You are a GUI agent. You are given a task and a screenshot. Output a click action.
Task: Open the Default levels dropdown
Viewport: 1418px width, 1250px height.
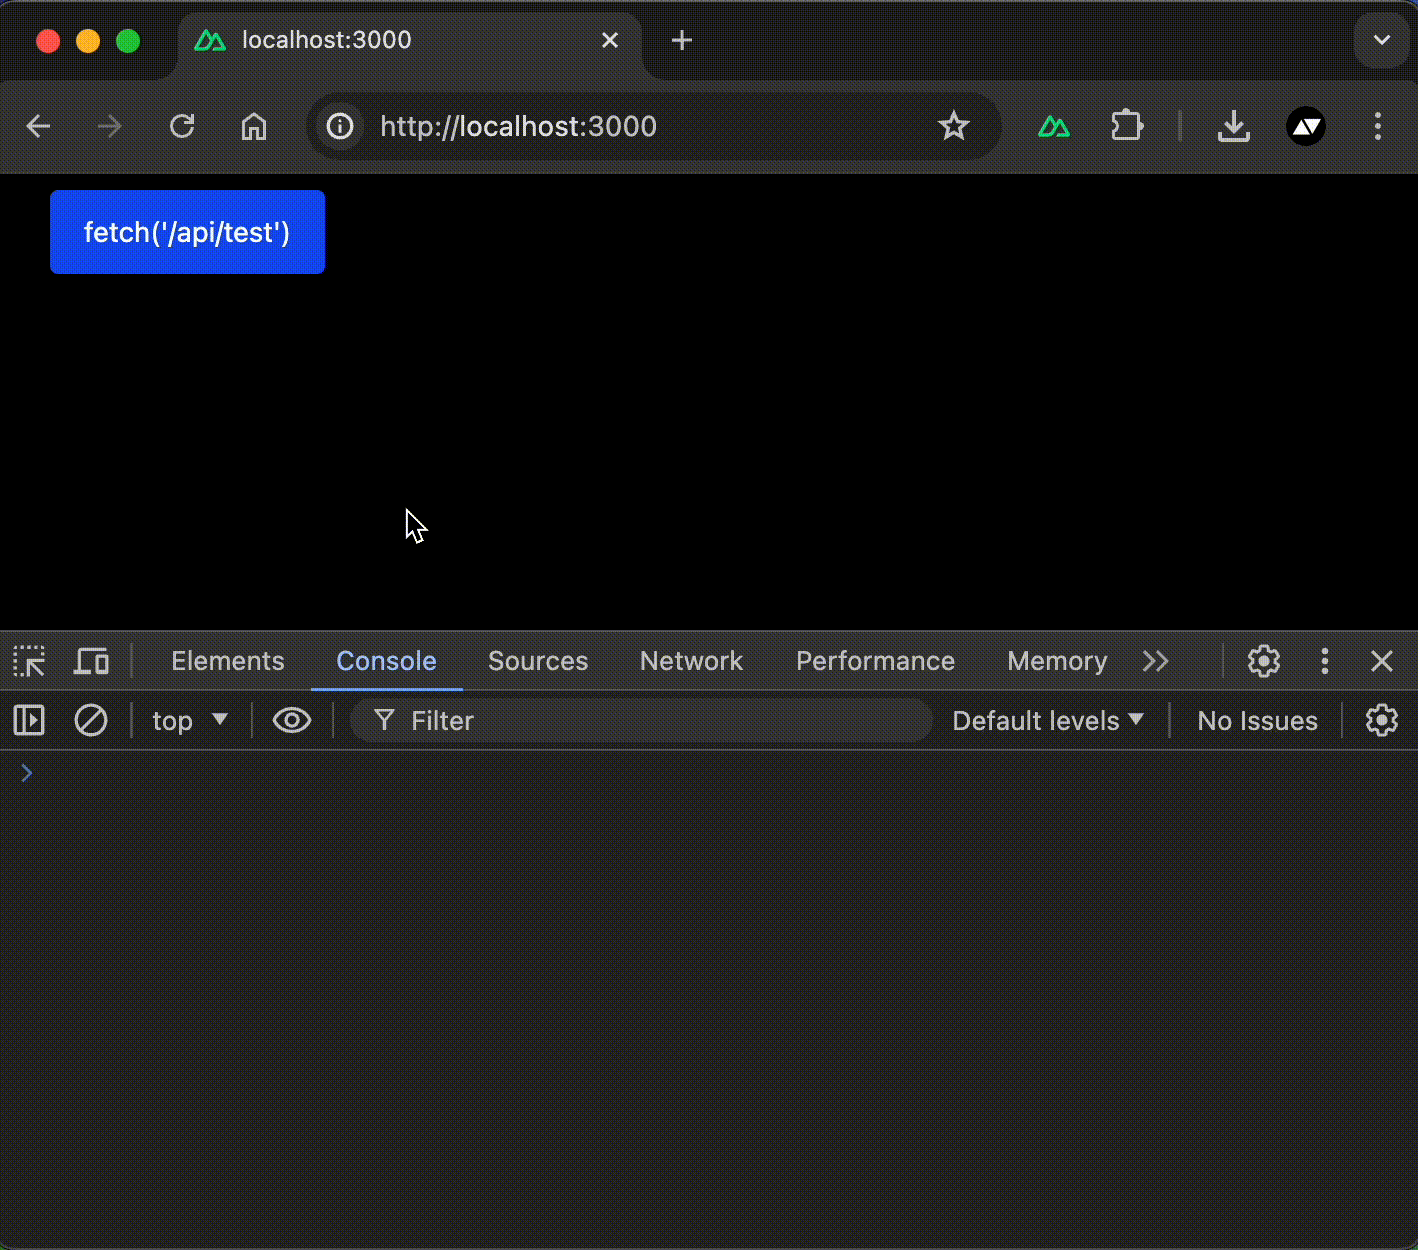[1048, 720]
